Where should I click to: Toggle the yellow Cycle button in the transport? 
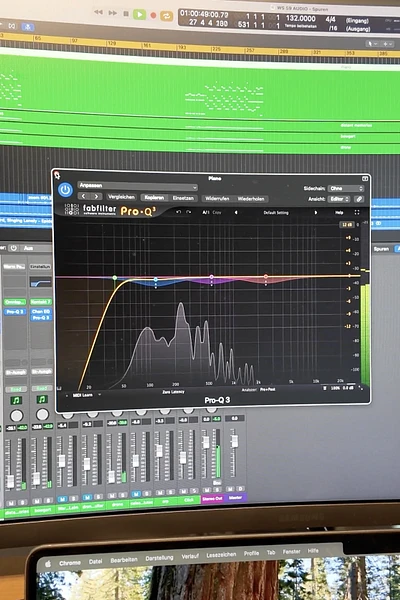(167, 16)
